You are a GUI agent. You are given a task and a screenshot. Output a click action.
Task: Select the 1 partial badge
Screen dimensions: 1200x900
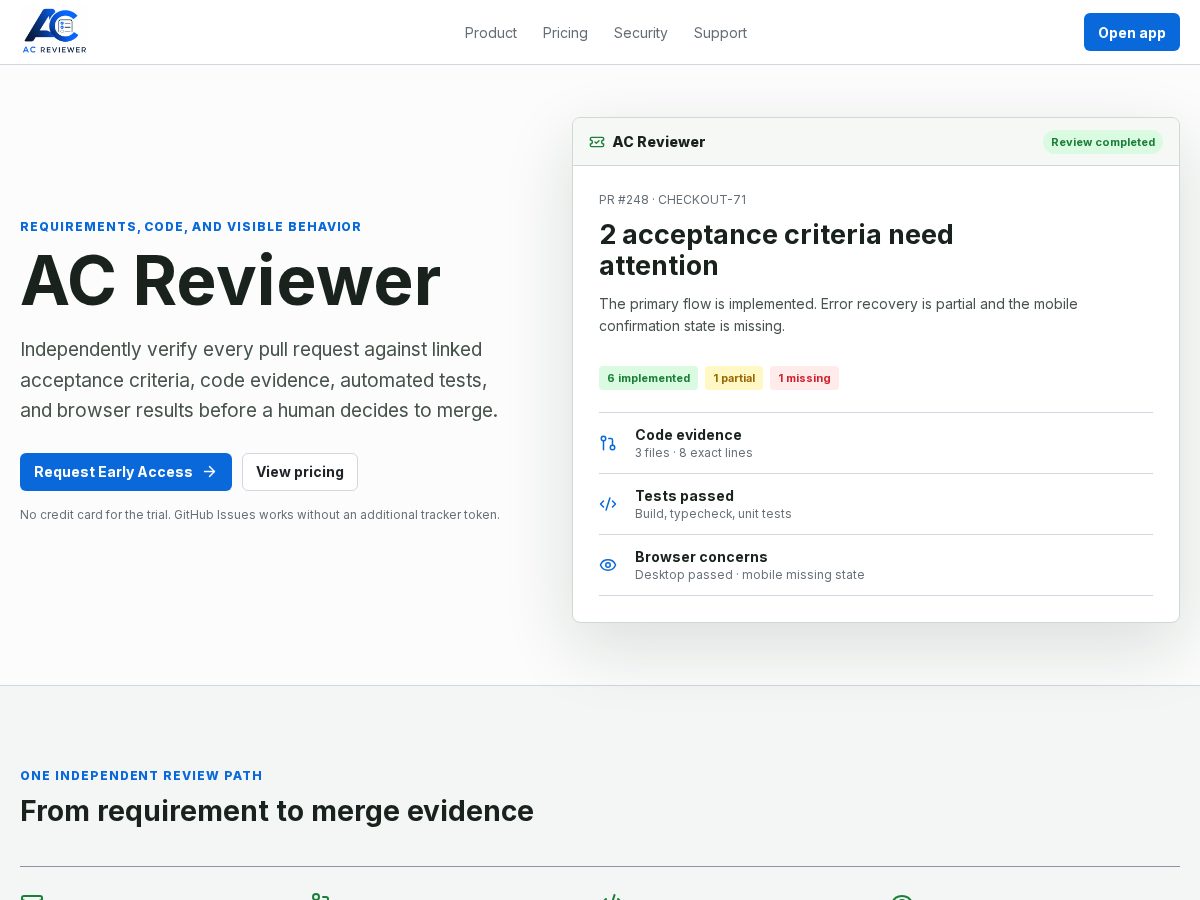[x=734, y=378]
